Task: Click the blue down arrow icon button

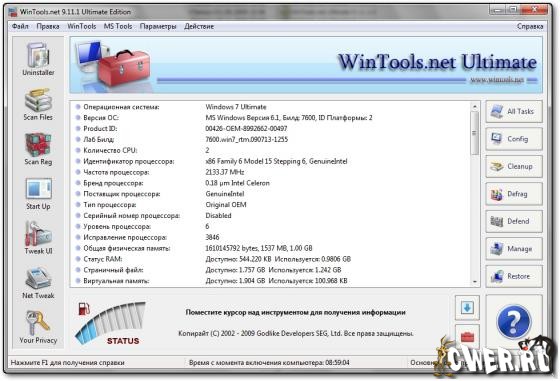Action: (x=467, y=307)
